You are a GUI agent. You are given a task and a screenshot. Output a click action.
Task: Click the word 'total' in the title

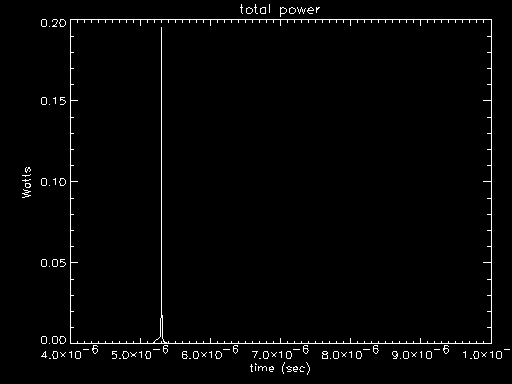pos(255,9)
